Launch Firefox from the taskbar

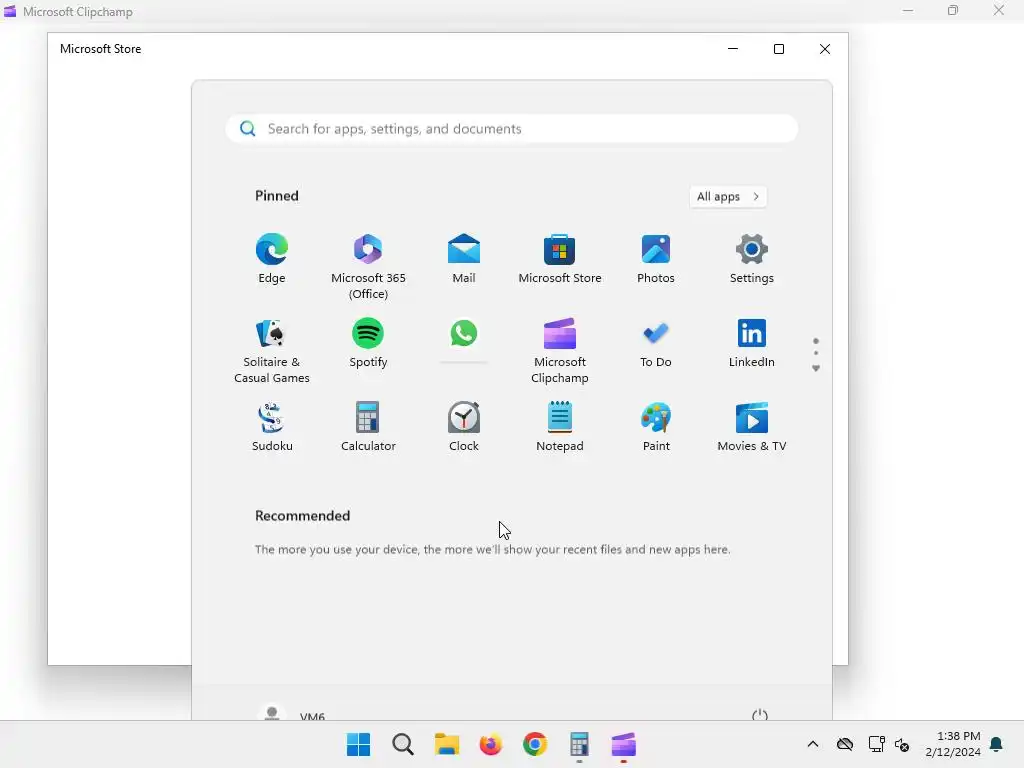pyautogui.click(x=490, y=744)
